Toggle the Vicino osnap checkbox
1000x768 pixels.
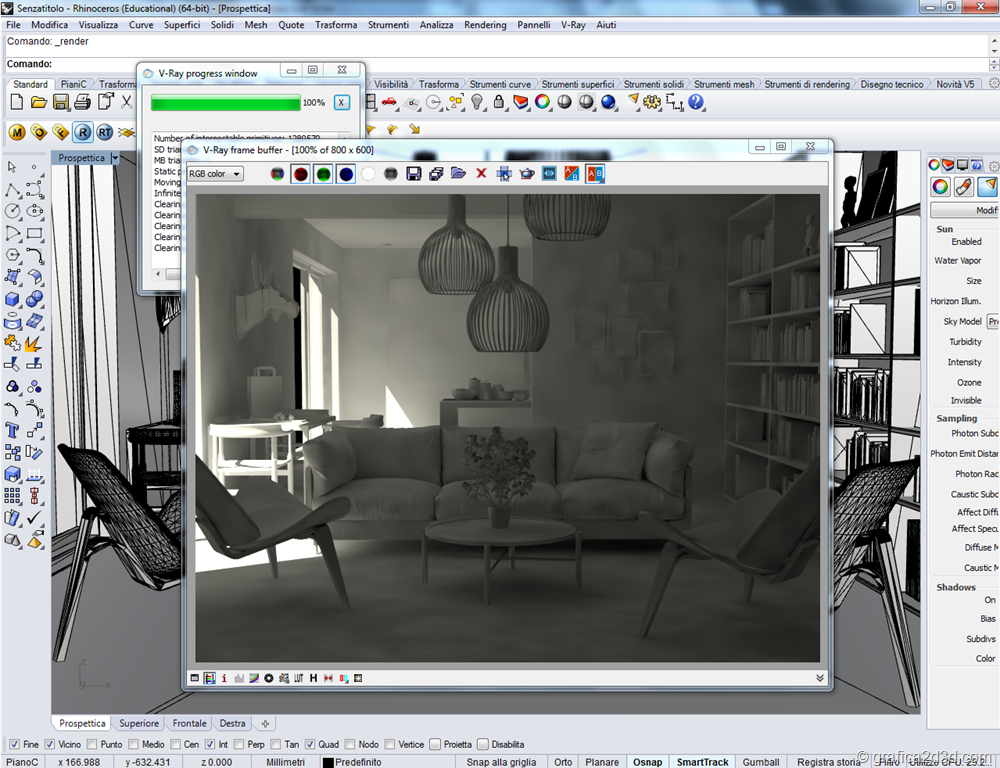coord(49,744)
